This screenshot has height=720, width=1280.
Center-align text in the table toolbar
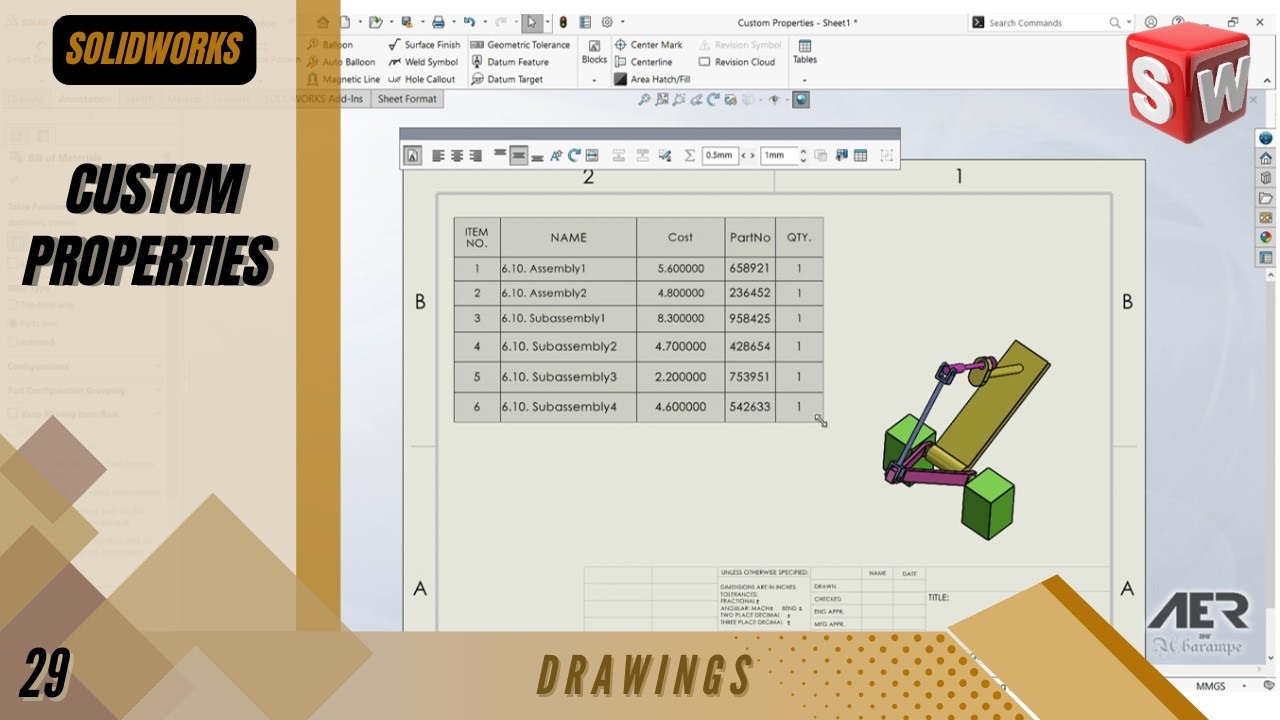click(457, 155)
